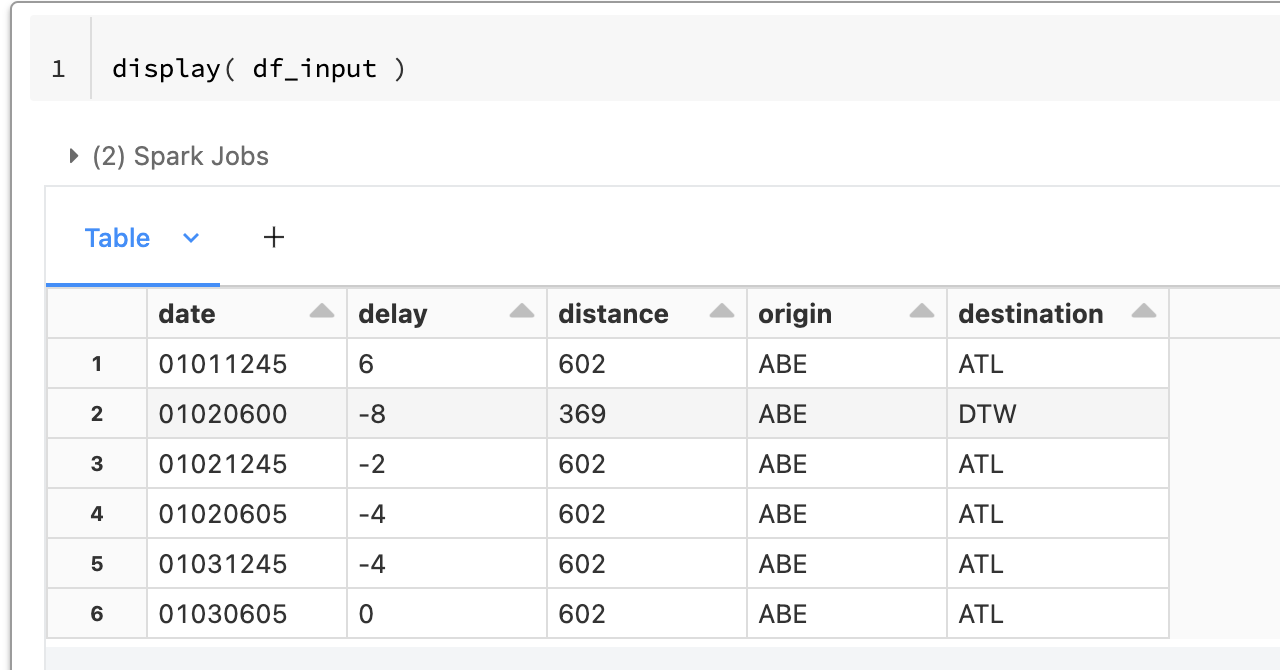Sort by the distance column arrow

[722, 312]
